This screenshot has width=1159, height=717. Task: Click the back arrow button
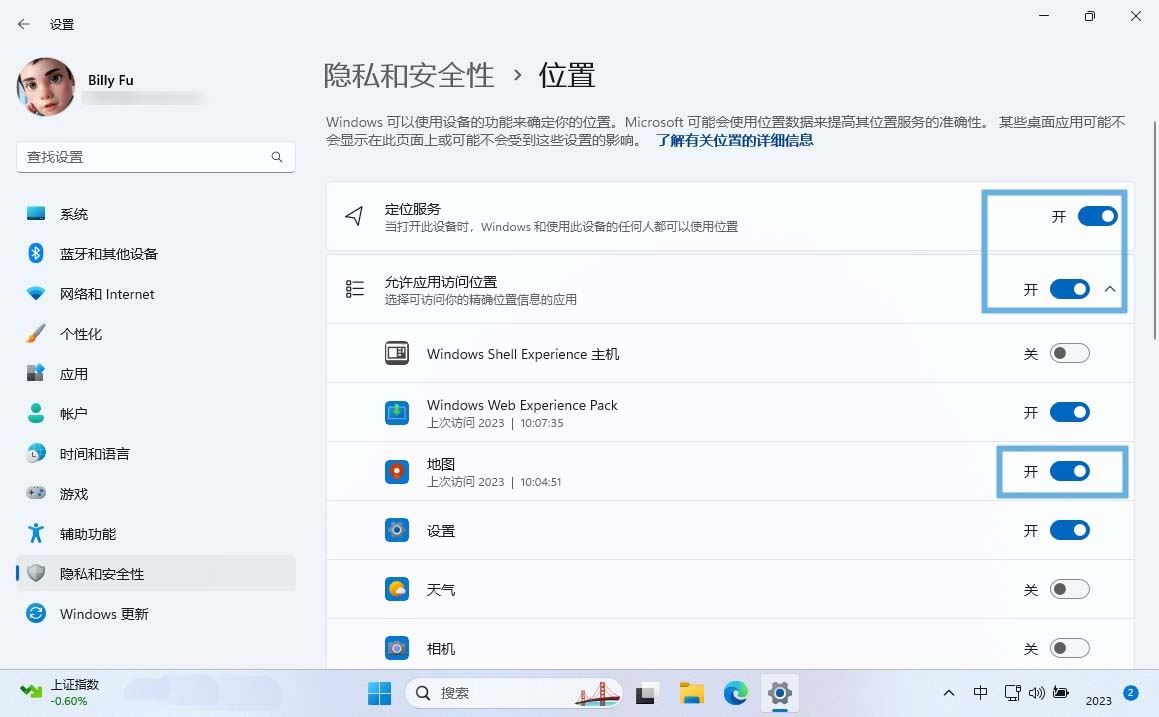23,23
